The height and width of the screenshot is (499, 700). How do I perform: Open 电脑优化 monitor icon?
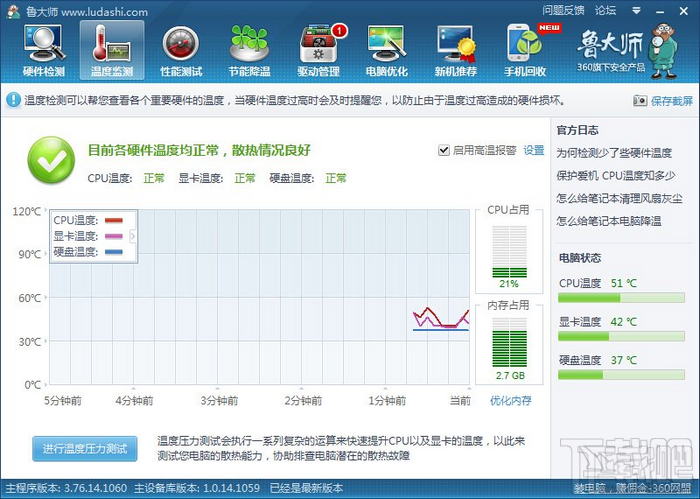tap(387, 44)
